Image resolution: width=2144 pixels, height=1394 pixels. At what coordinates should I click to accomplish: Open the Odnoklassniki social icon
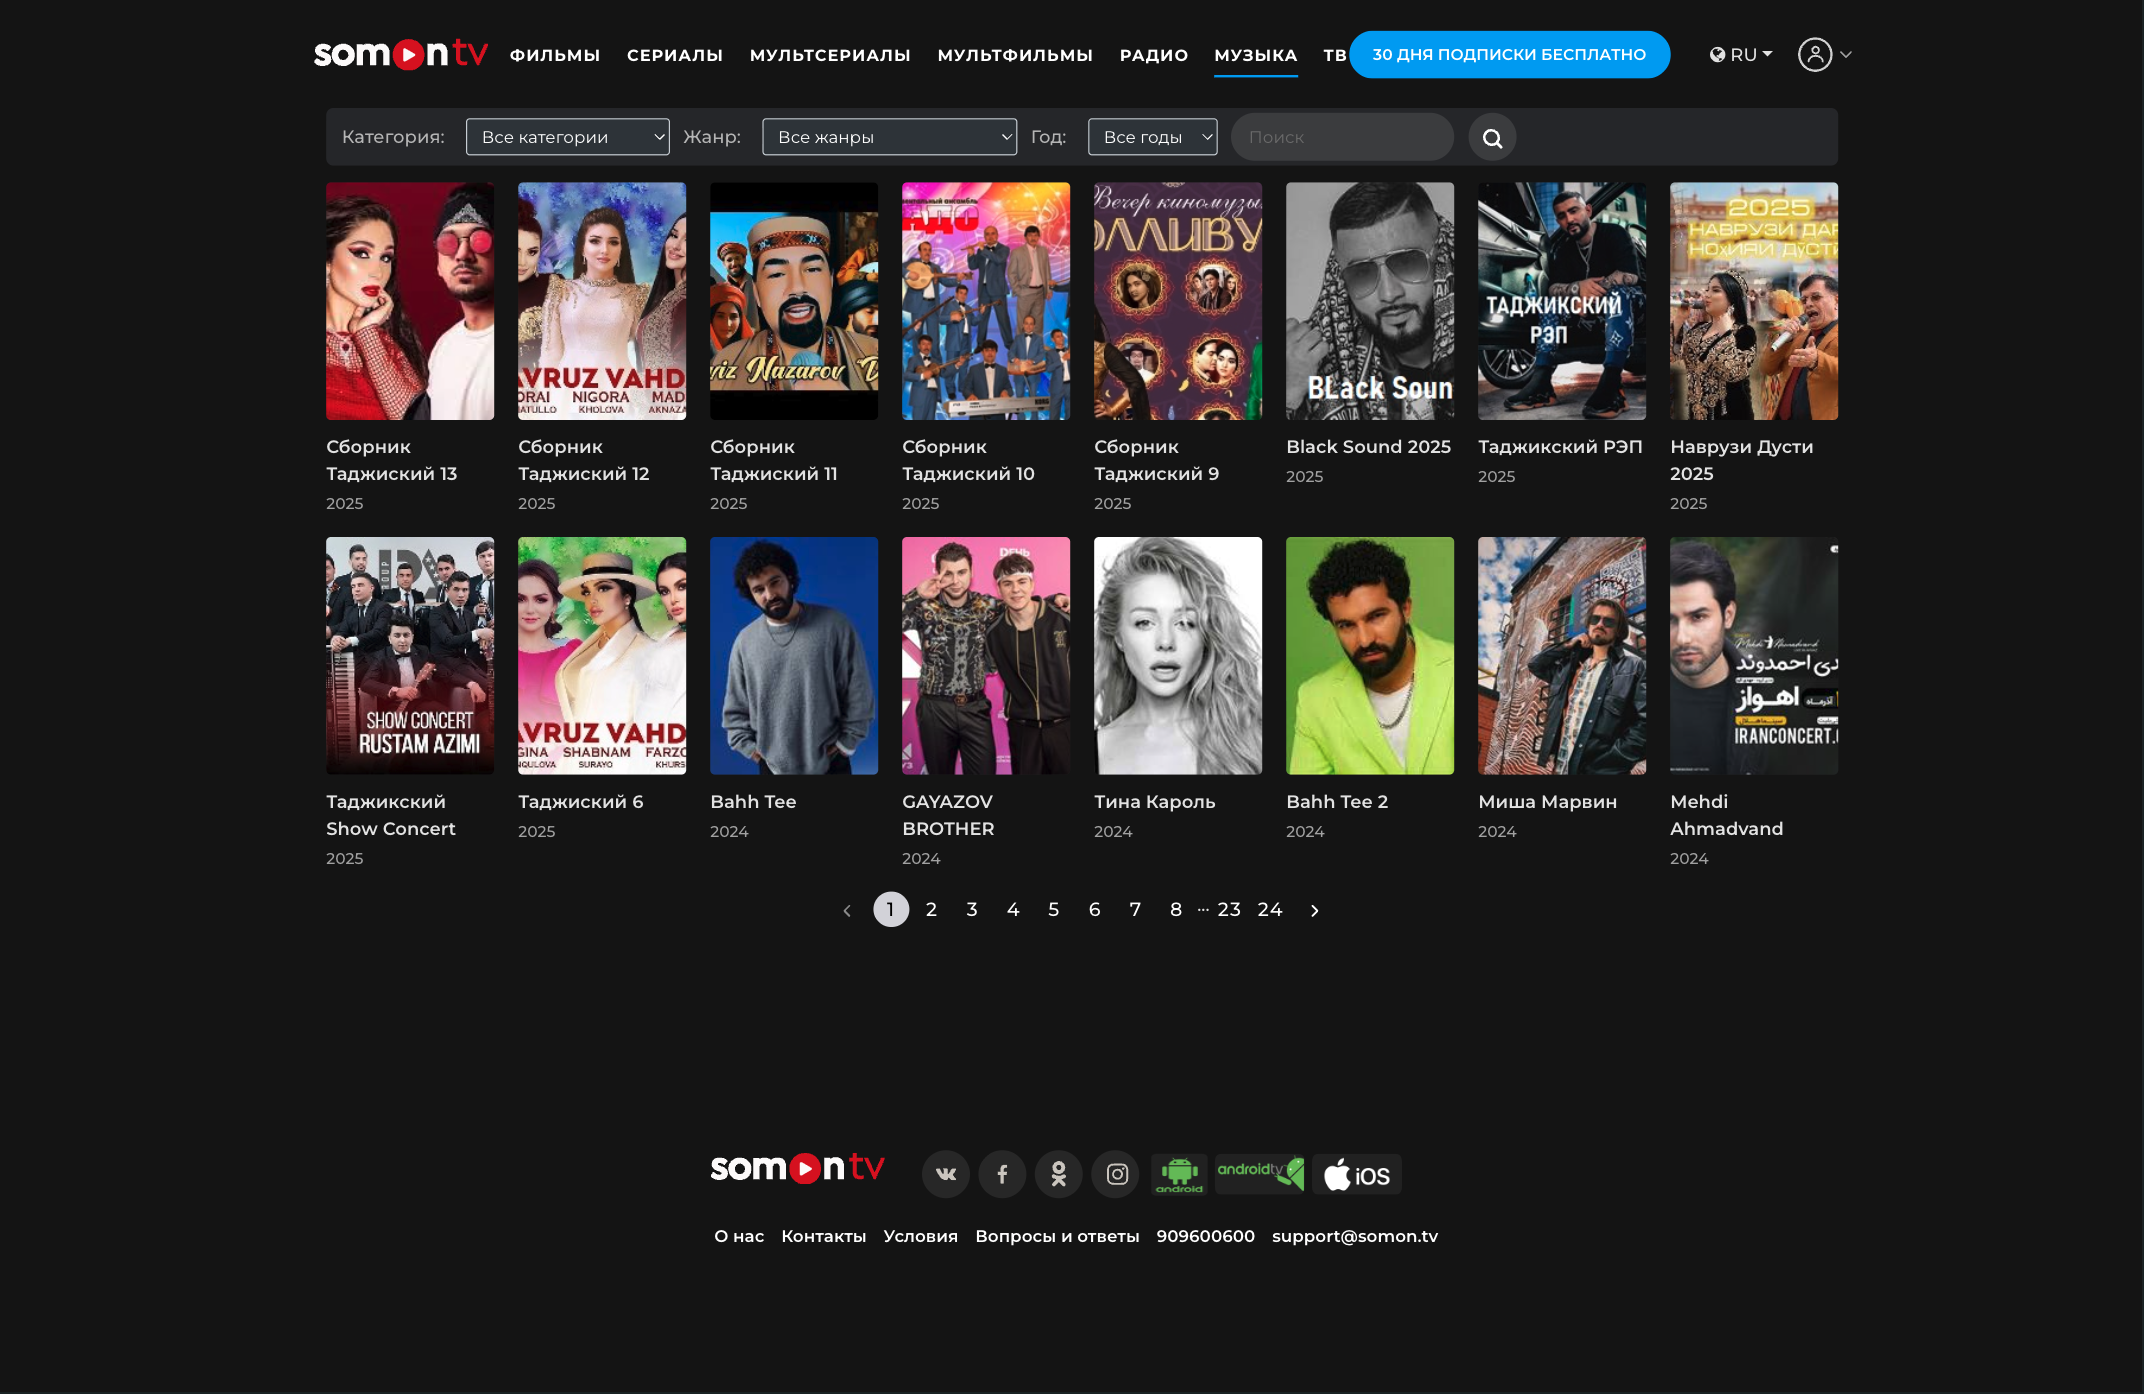(1059, 1174)
